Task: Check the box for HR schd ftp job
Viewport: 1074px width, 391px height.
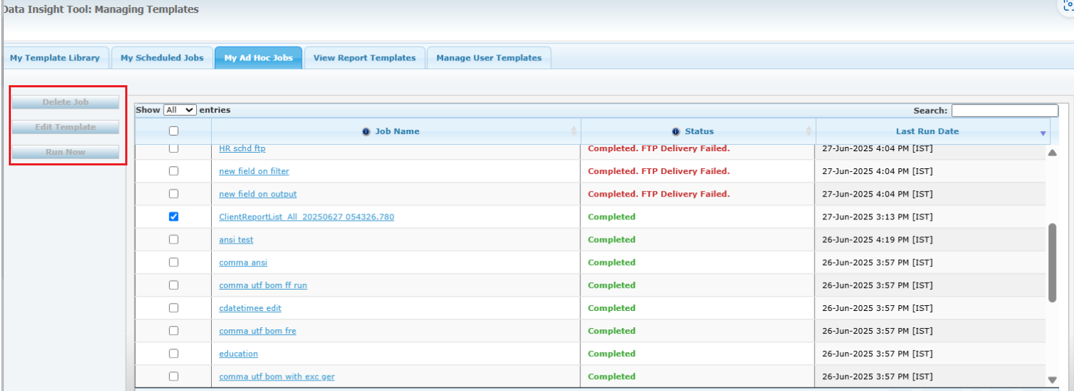Action: (173, 149)
